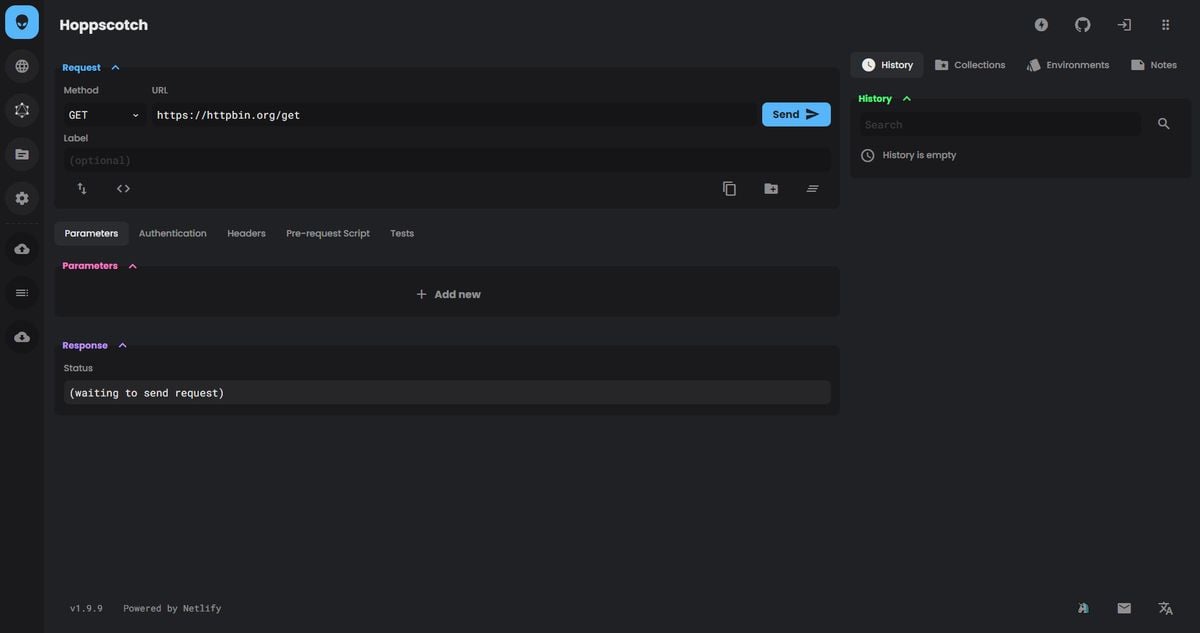Select the History tab with clock icon

[887, 65]
